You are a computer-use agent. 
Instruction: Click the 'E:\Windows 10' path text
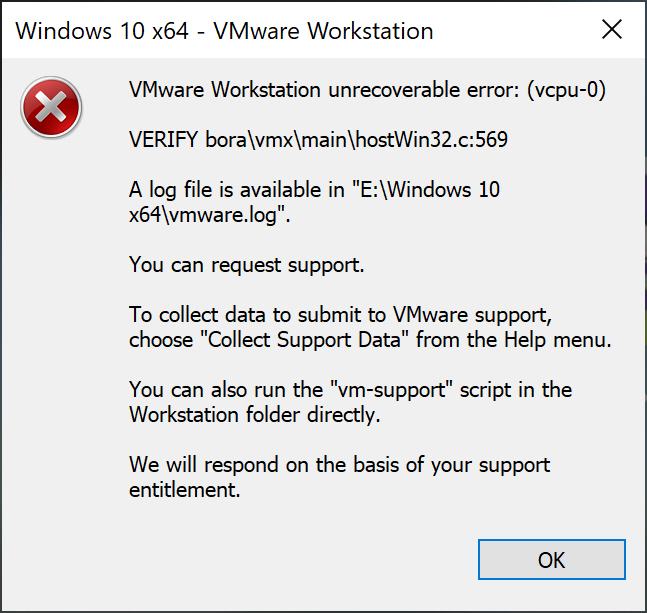point(430,190)
